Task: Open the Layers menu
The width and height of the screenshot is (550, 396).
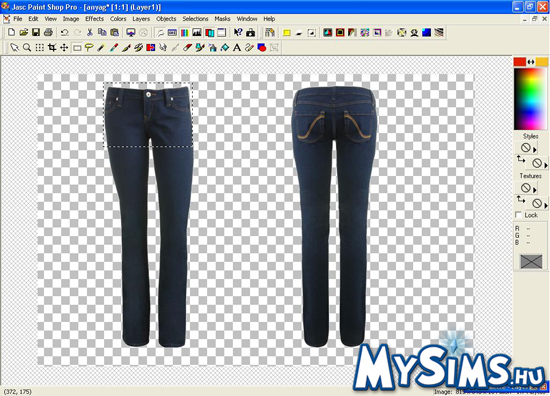Action: [141, 19]
